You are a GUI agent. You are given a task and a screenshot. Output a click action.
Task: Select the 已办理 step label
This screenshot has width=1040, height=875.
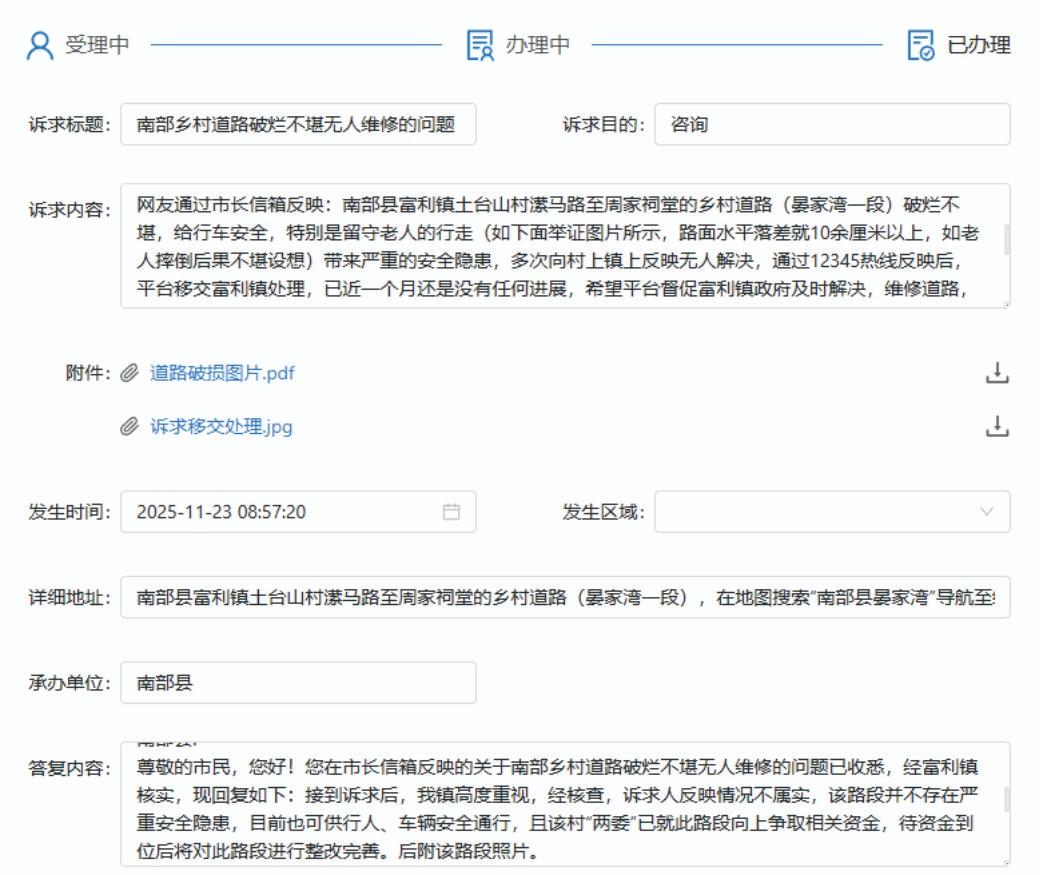click(x=978, y=46)
